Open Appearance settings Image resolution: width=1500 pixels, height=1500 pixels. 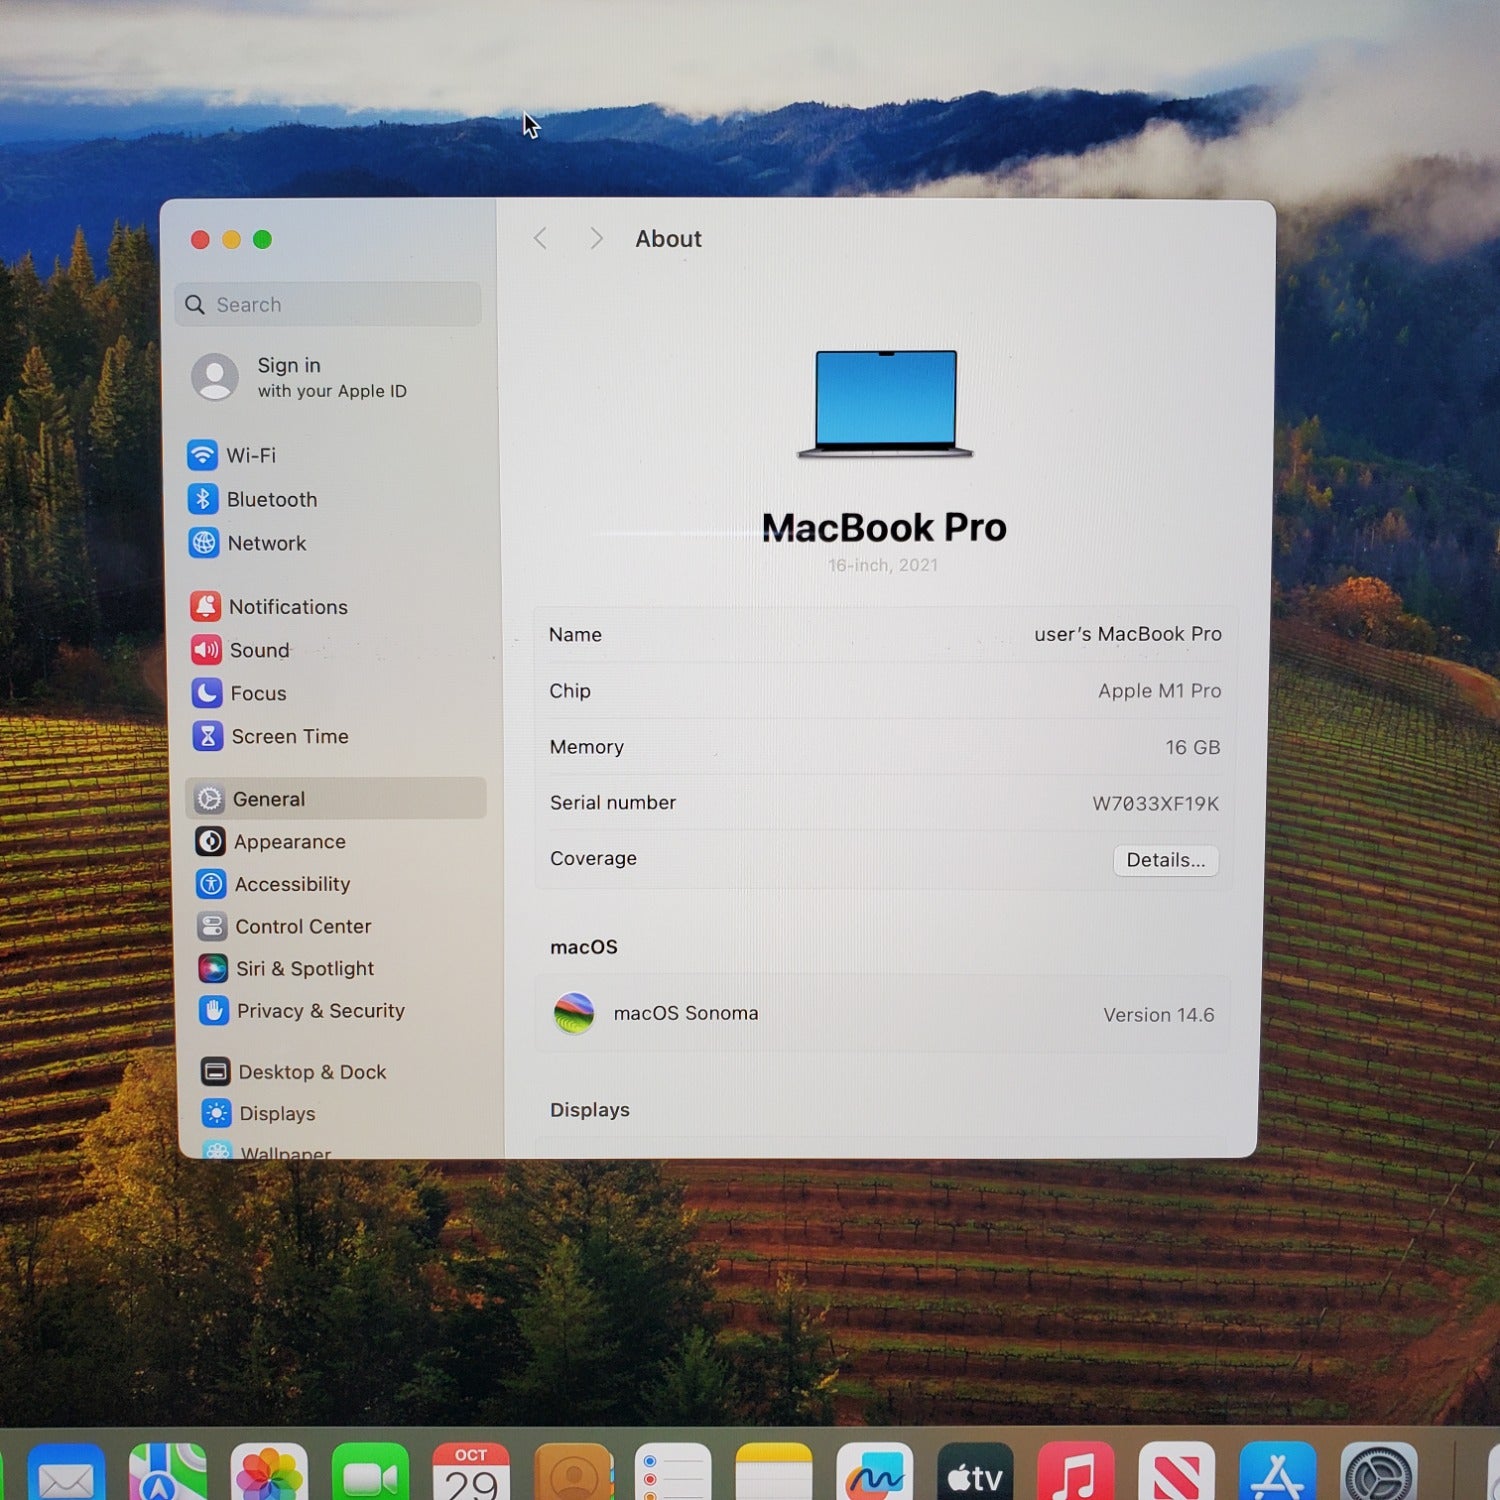point(289,842)
